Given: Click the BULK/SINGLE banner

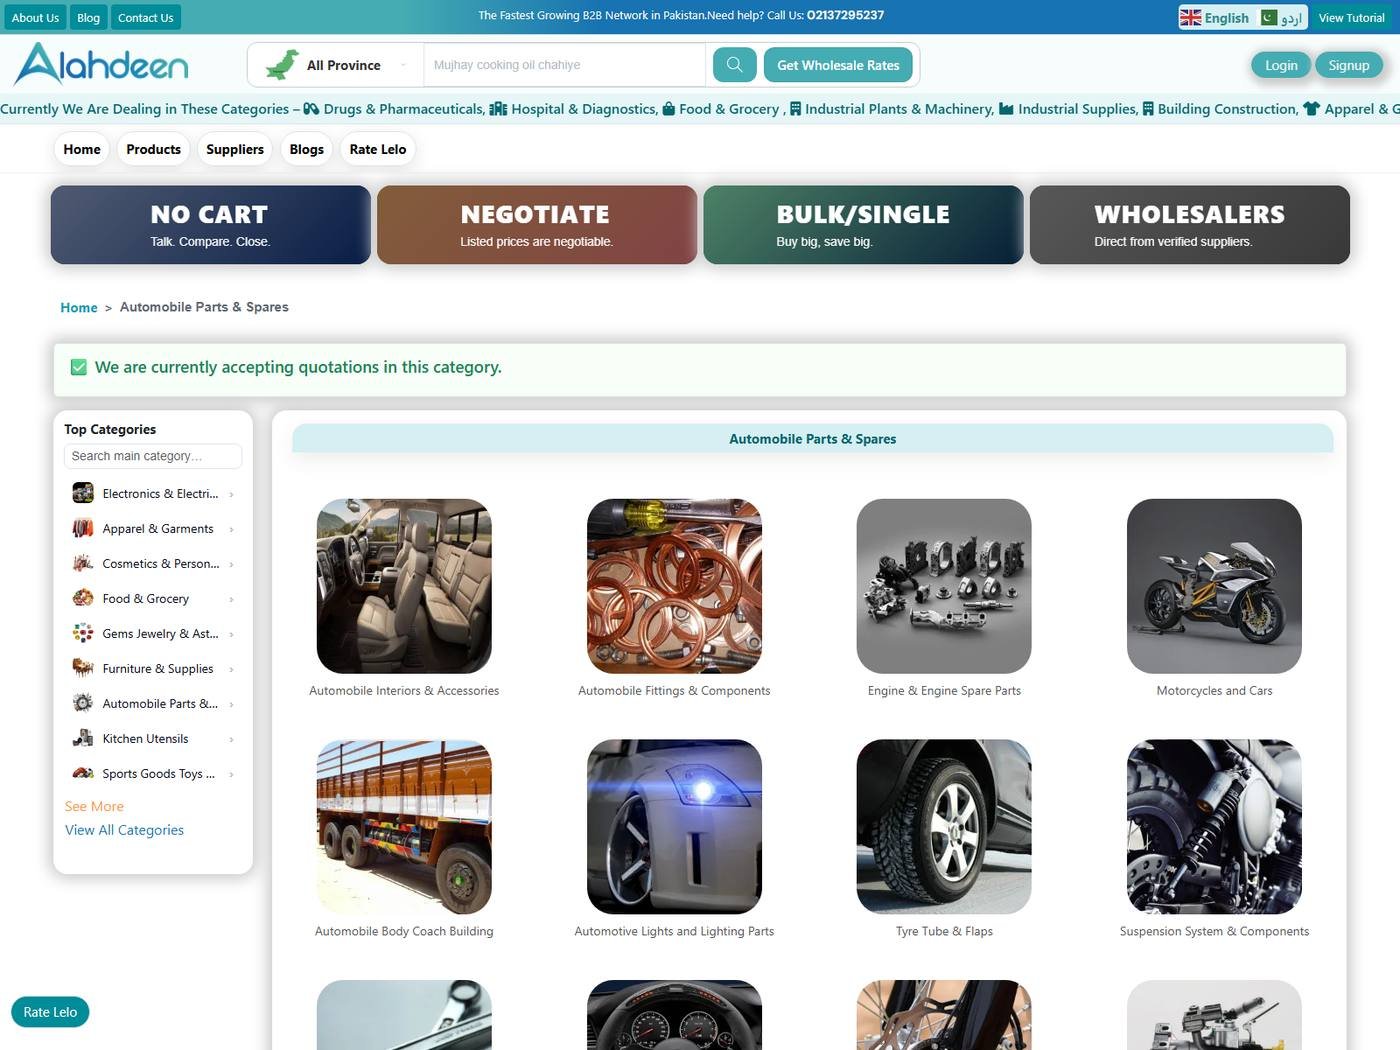Looking at the screenshot, I should (x=863, y=225).
